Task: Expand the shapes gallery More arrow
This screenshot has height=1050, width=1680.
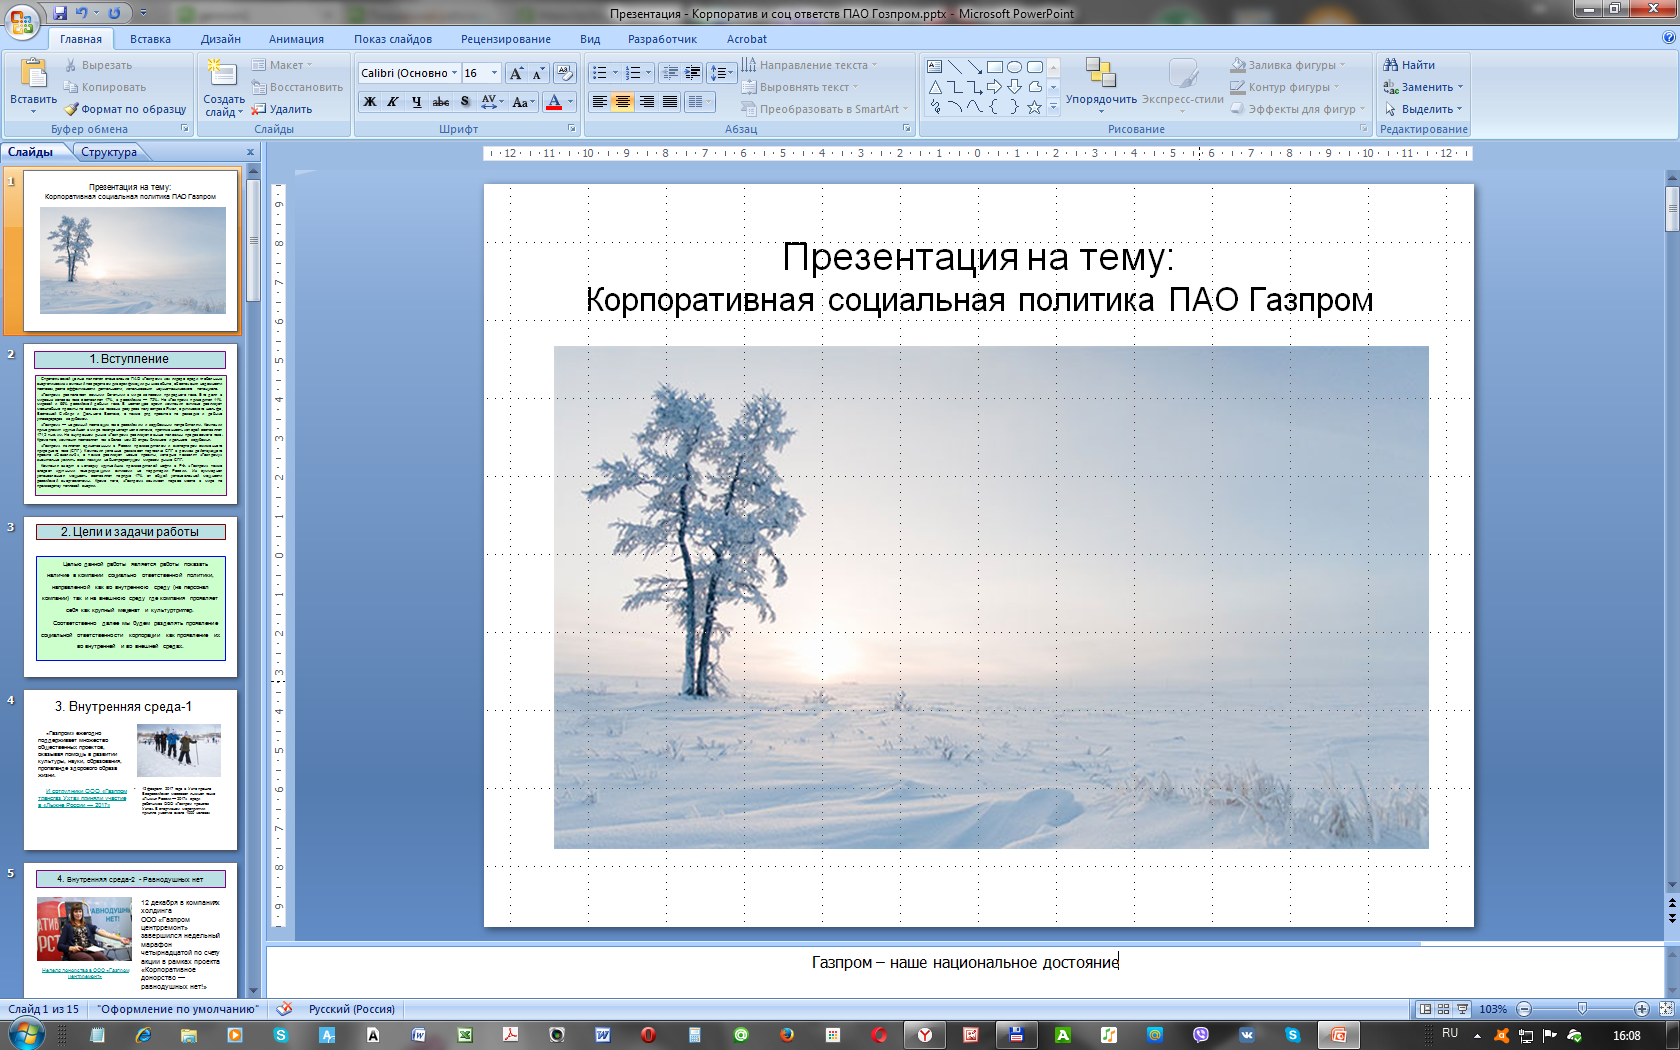Action: (x=1053, y=108)
